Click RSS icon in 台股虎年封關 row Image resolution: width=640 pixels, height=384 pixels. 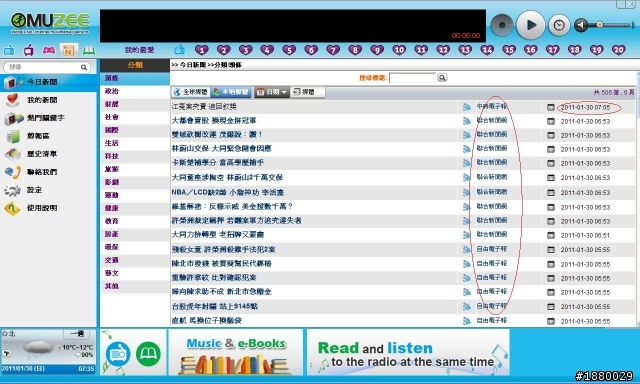467,307
